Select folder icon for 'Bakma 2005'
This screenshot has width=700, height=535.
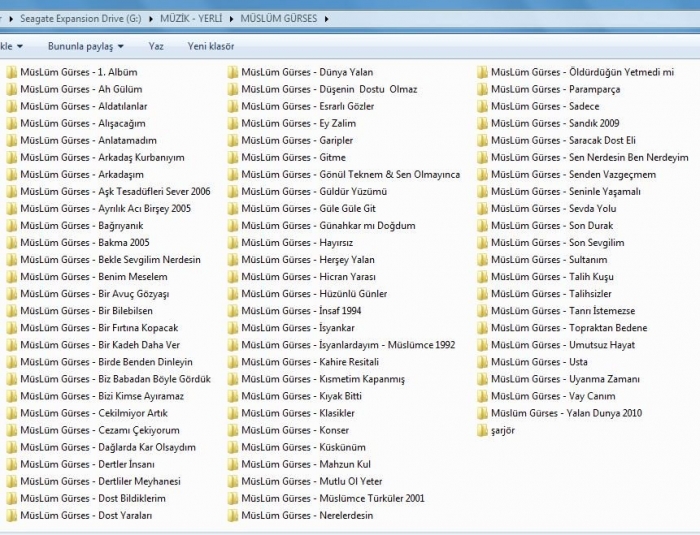(x=12, y=243)
